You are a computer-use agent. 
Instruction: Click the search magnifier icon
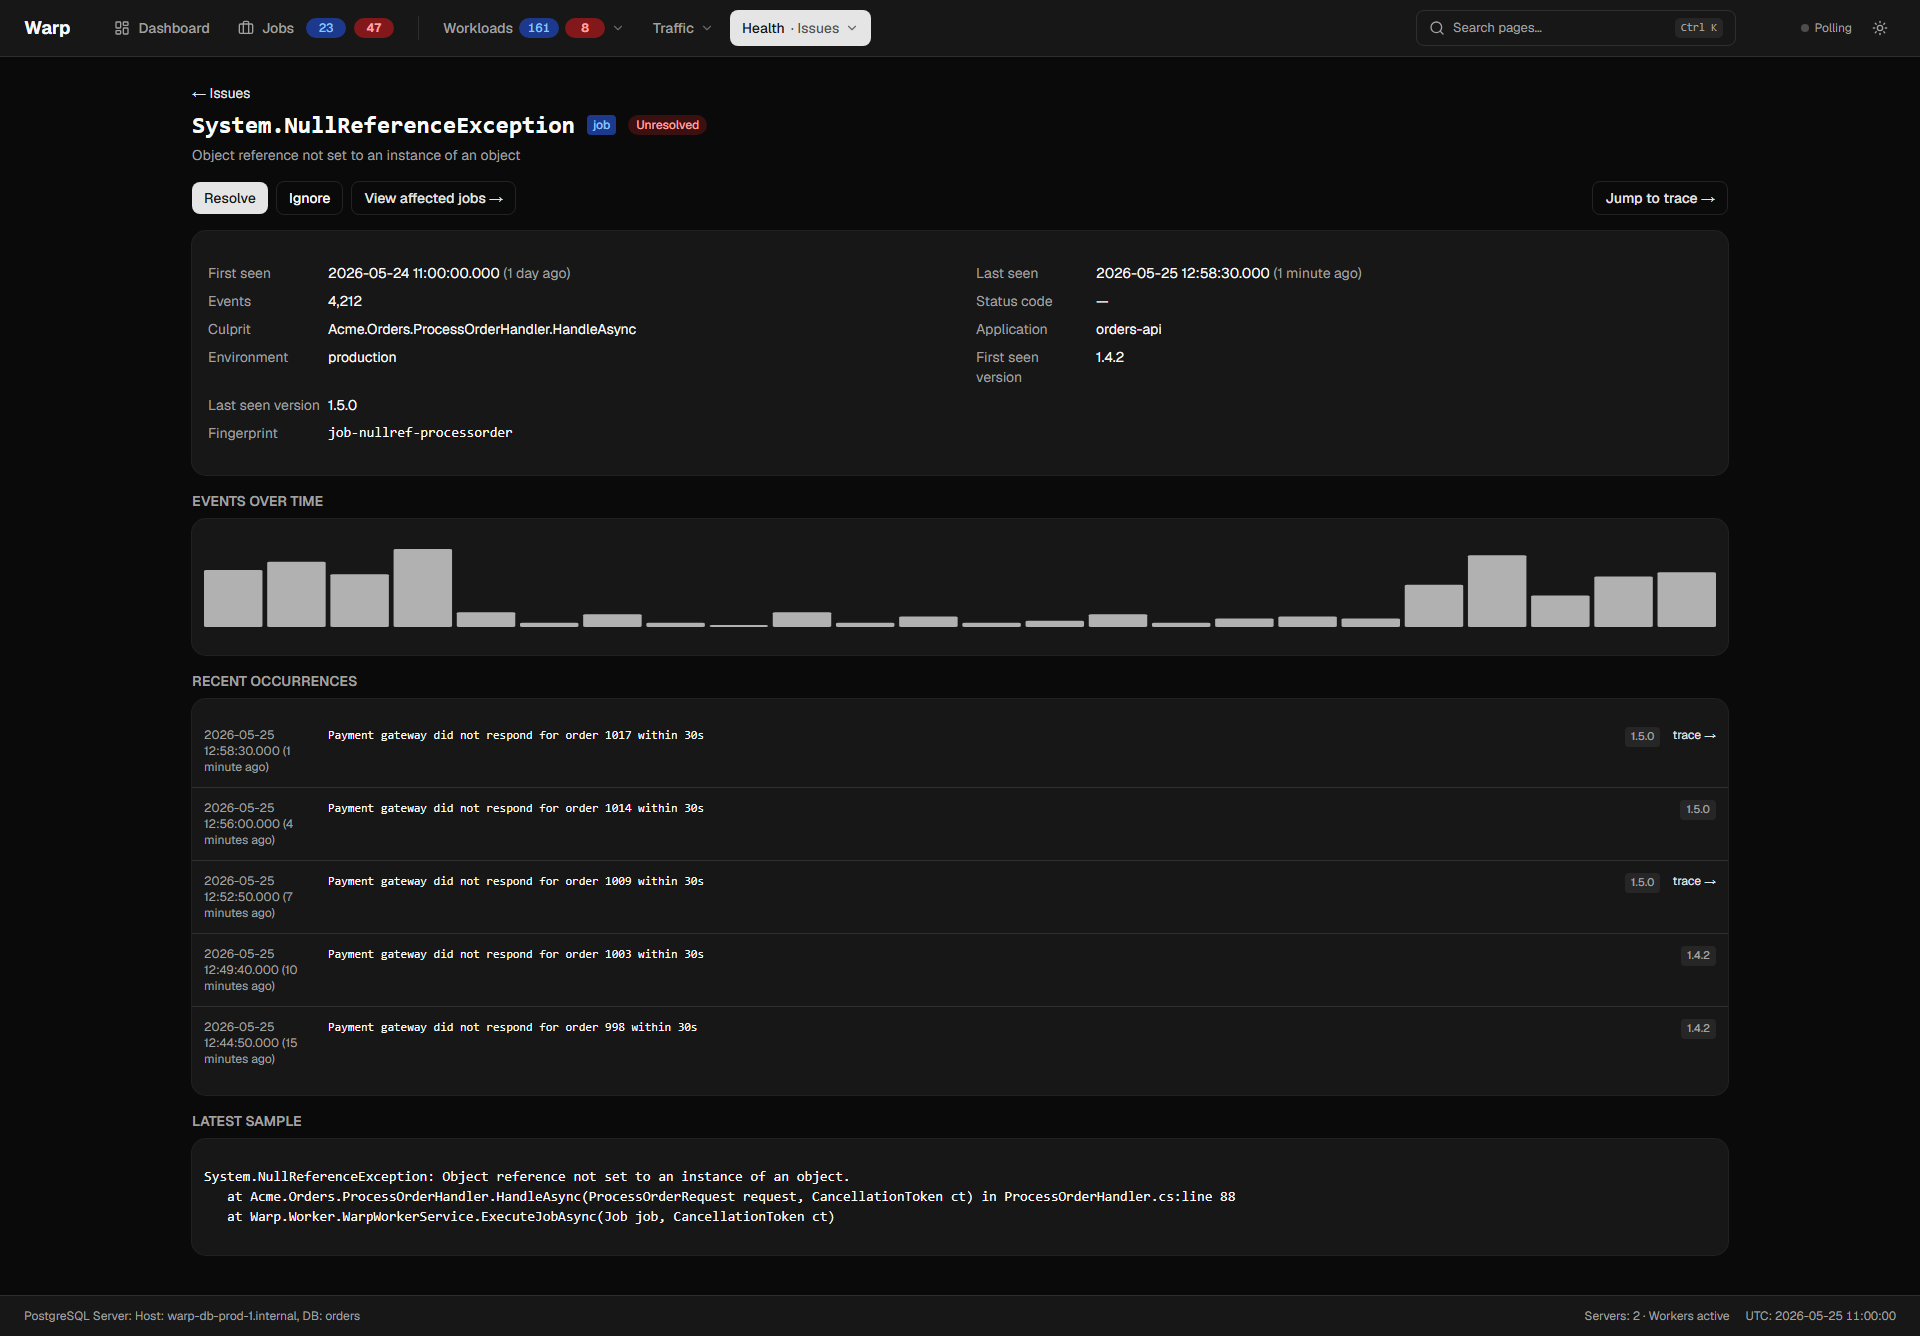point(1437,28)
